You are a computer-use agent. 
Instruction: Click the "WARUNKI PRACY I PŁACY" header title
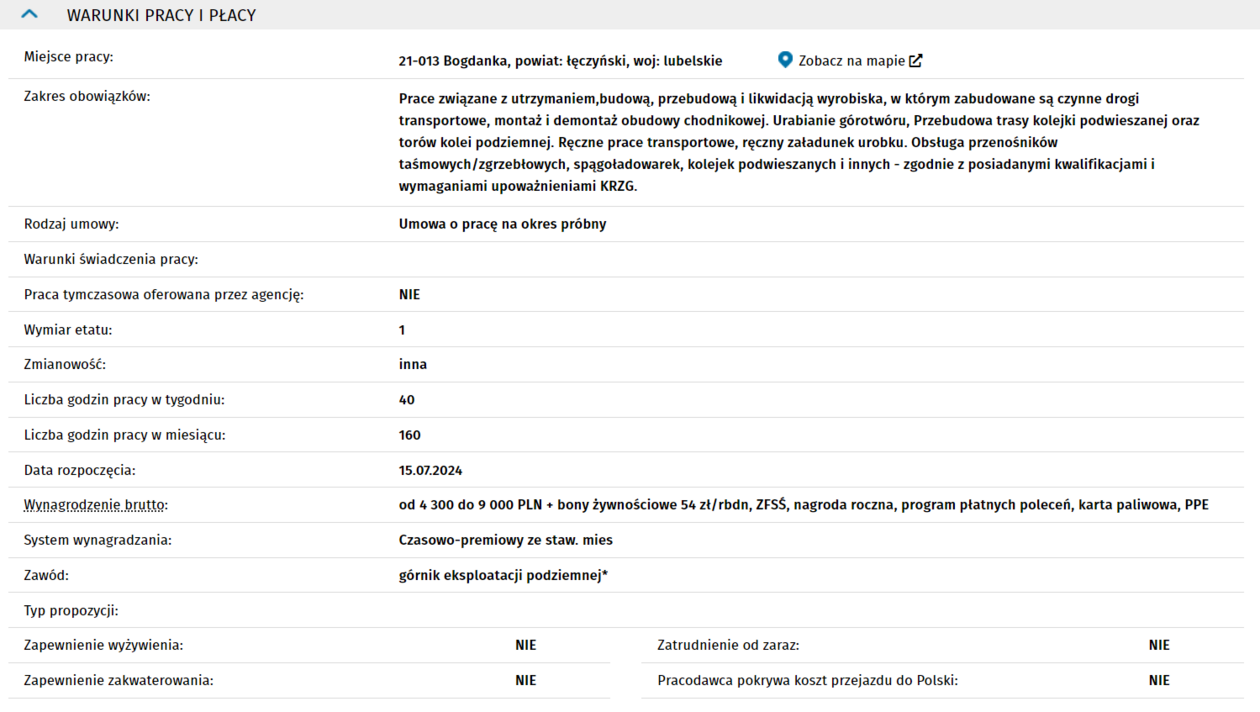tap(161, 16)
